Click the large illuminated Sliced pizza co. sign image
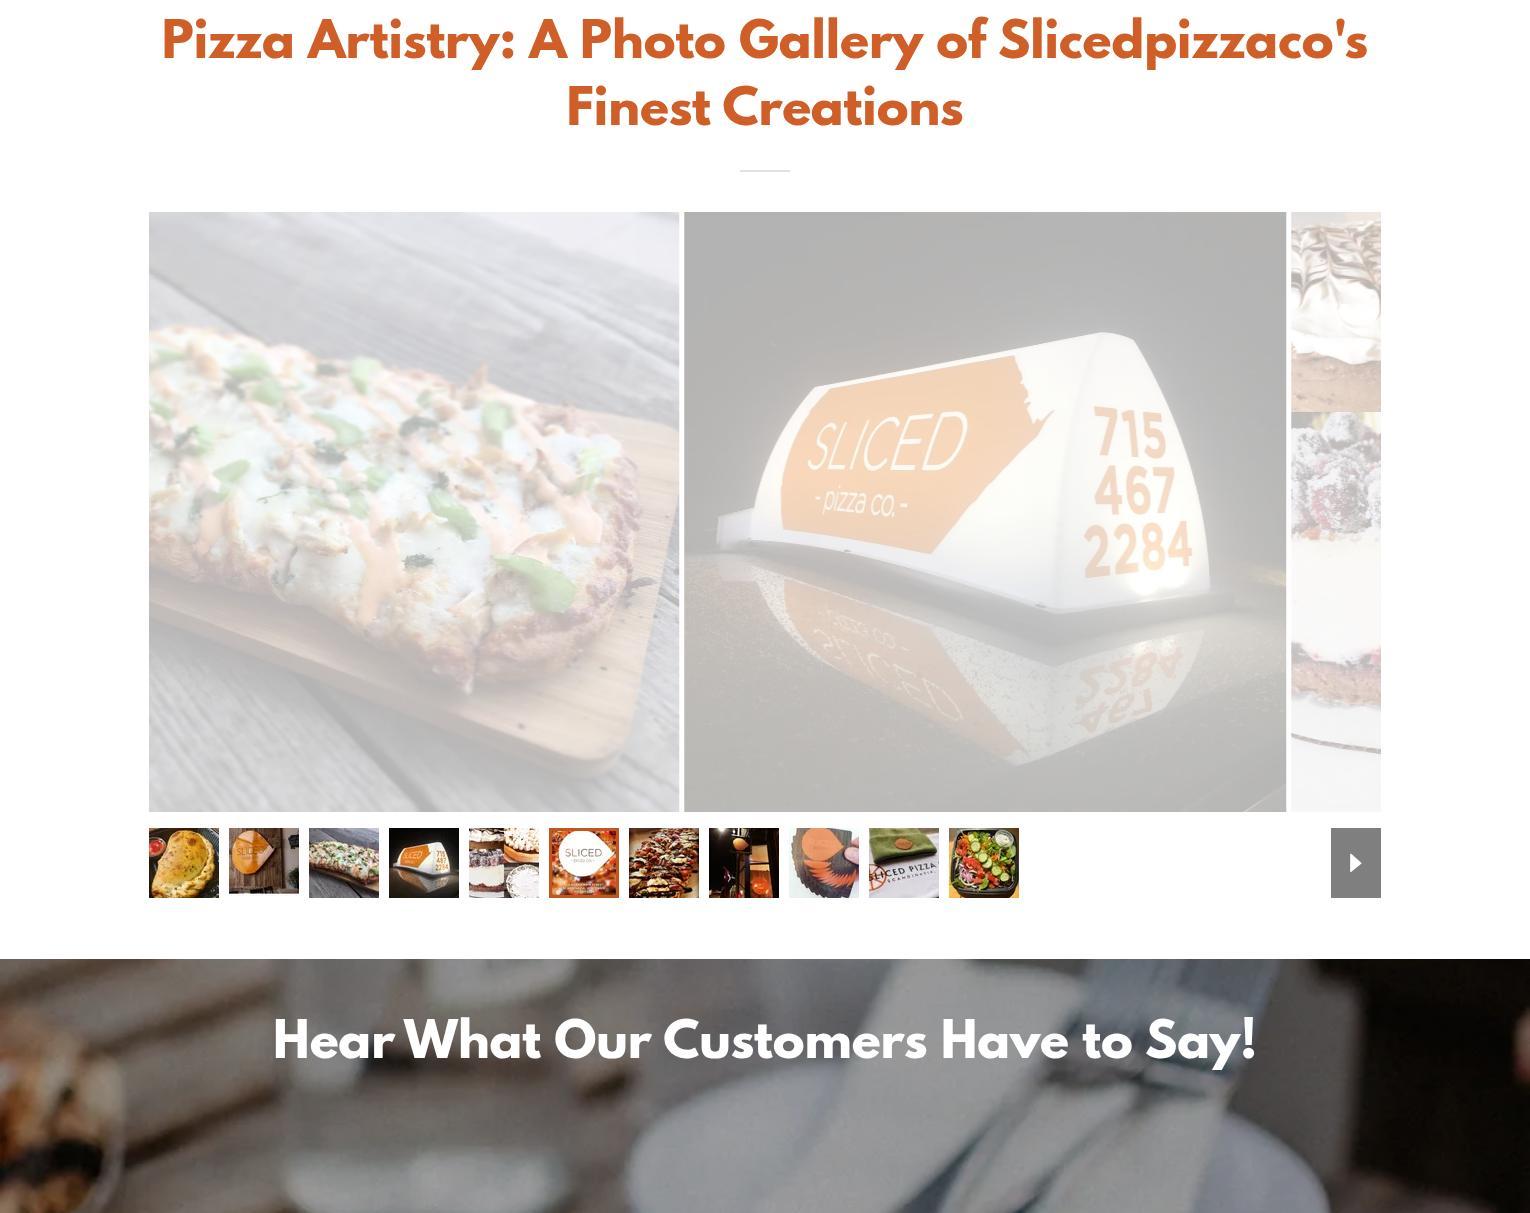This screenshot has width=1530, height=1213. [985, 511]
